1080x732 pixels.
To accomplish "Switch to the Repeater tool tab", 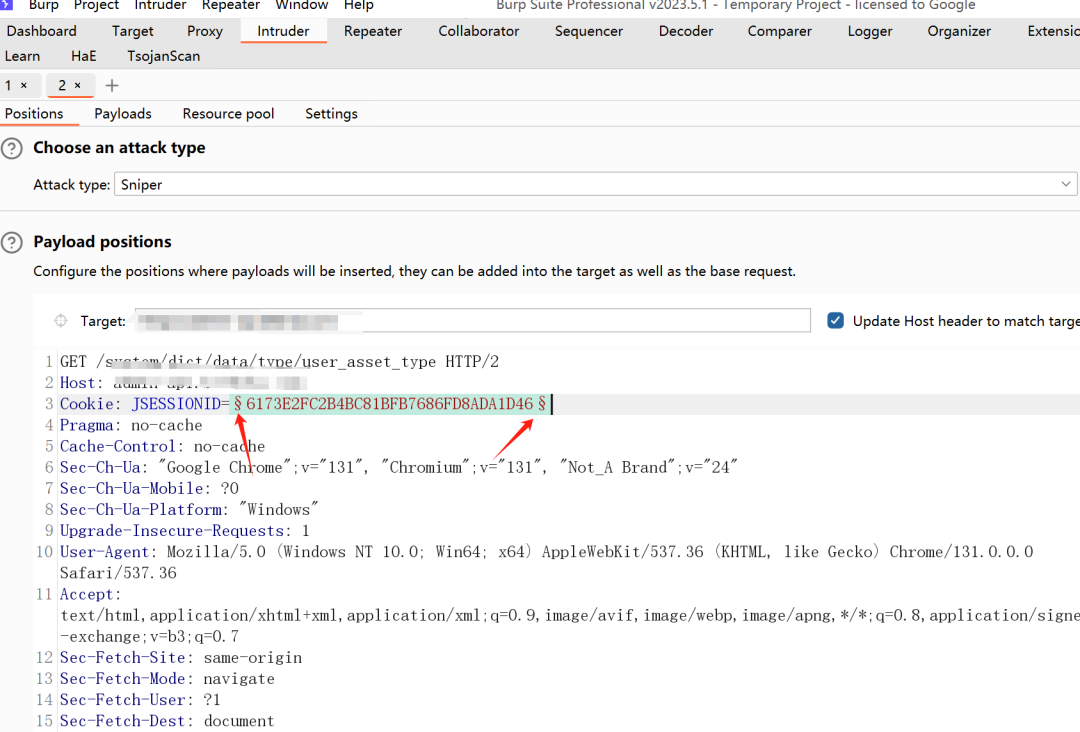I will pos(373,31).
